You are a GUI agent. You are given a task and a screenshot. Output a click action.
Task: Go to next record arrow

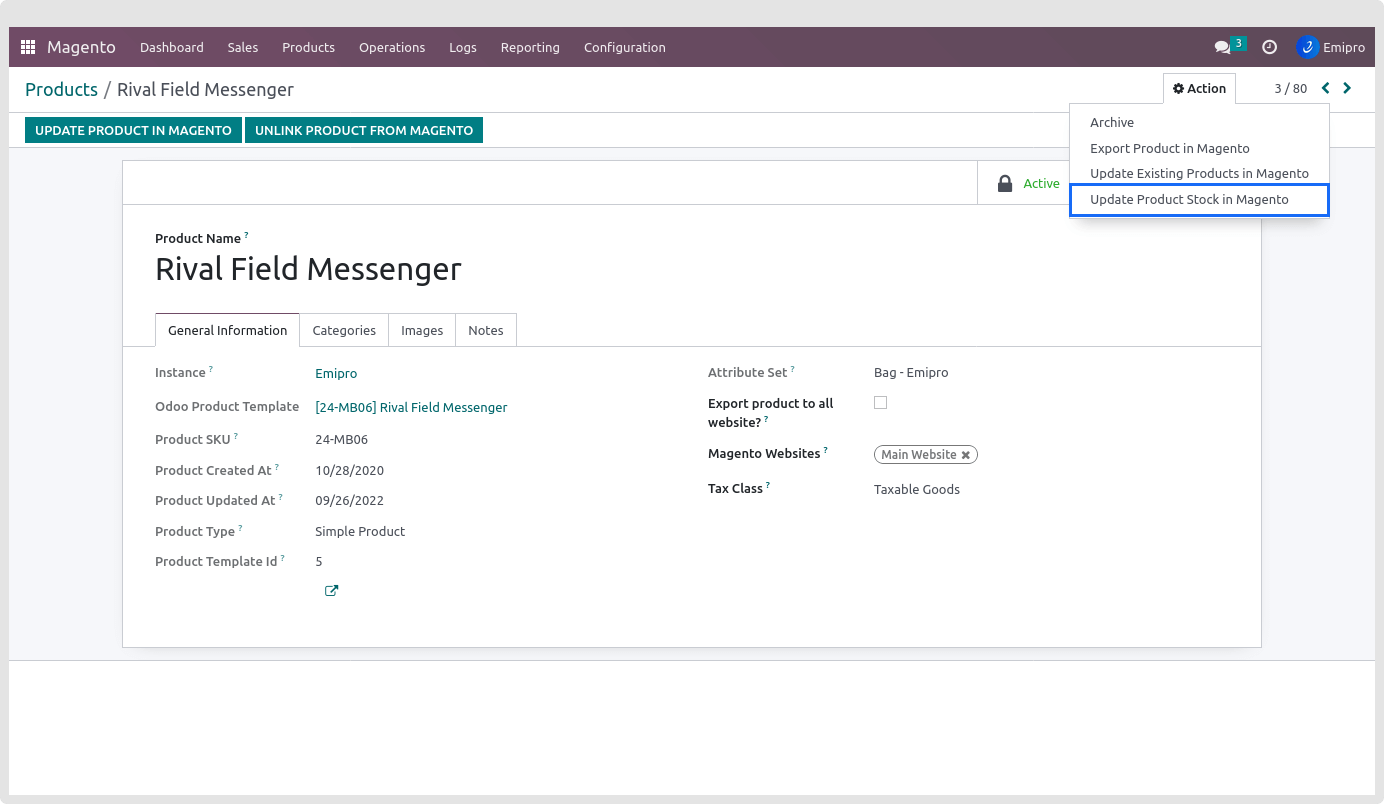pyautogui.click(x=1347, y=88)
